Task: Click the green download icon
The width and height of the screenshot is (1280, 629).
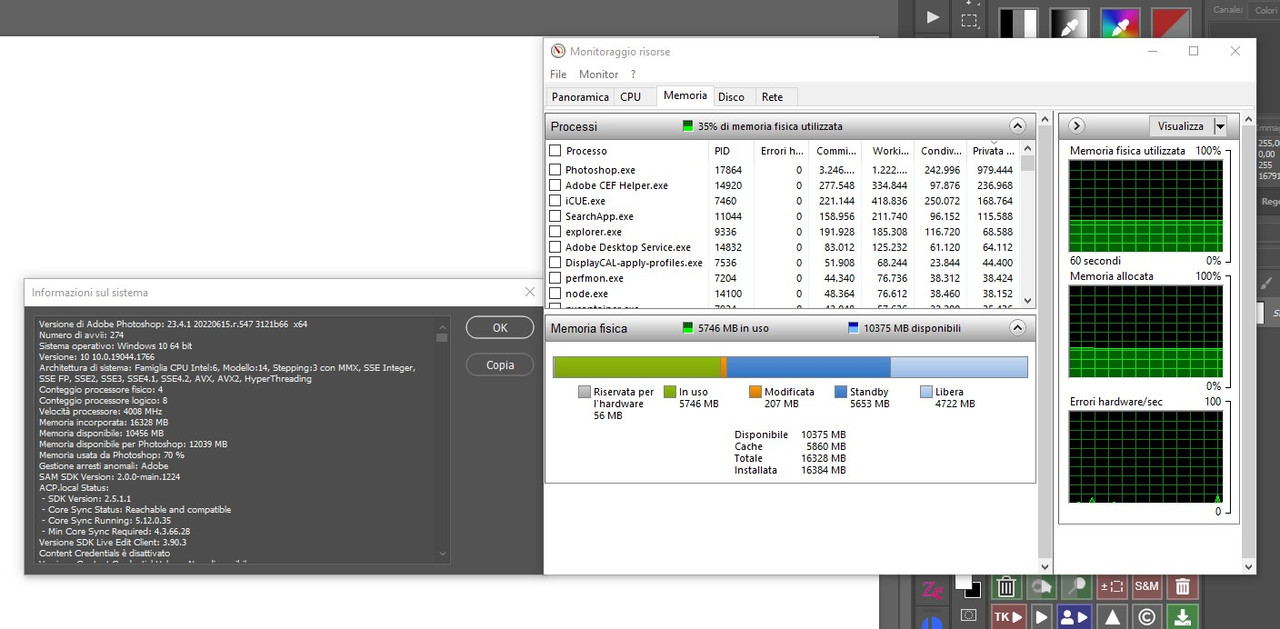Action: click(x=1182, y=617)
